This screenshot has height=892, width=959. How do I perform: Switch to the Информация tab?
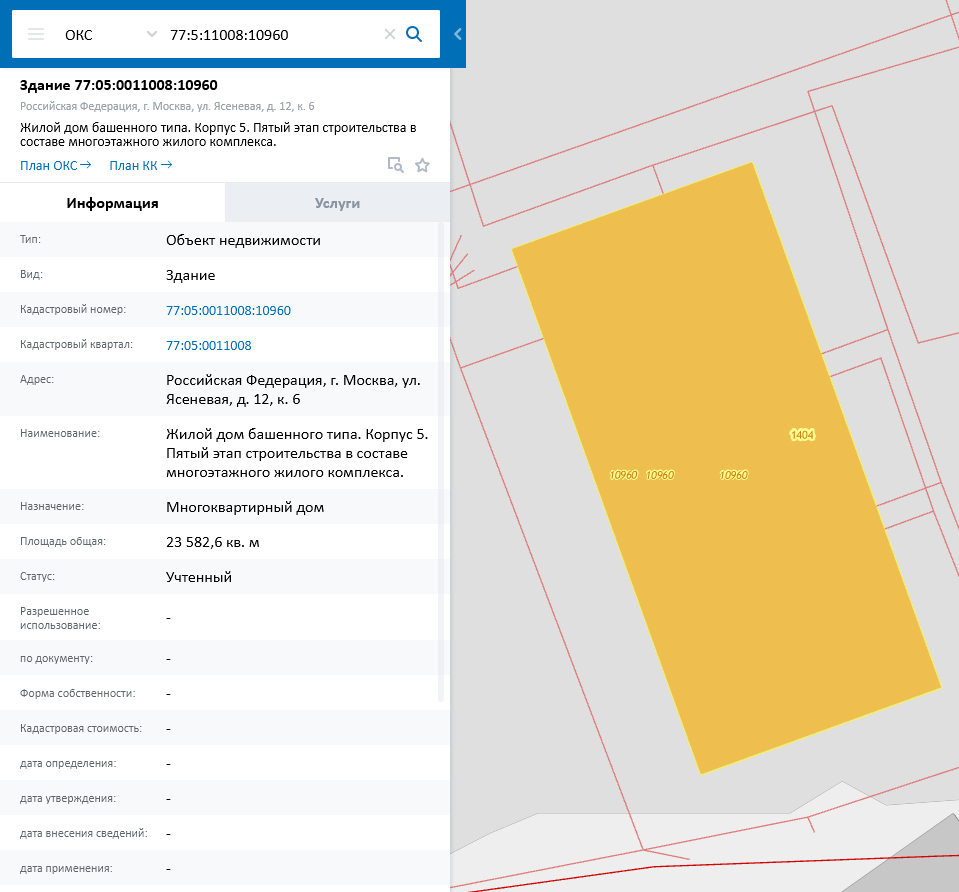point(112,203)
